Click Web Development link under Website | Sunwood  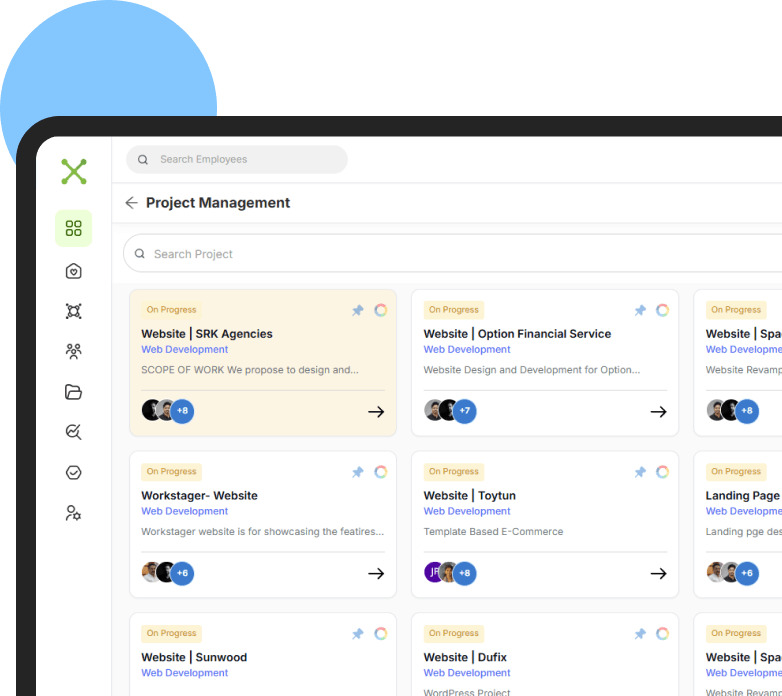[185, 673]
